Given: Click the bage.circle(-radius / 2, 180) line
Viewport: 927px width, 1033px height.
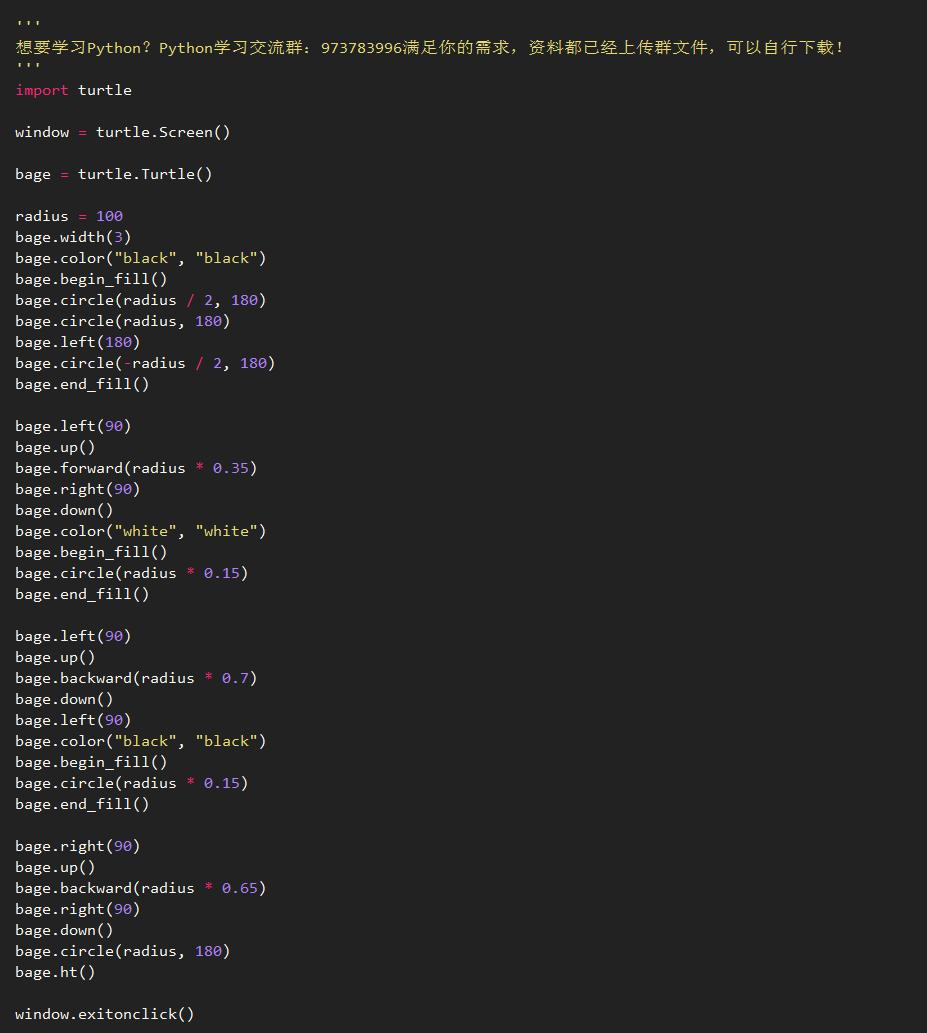Looking at the screenshot, I should [144, 363].
